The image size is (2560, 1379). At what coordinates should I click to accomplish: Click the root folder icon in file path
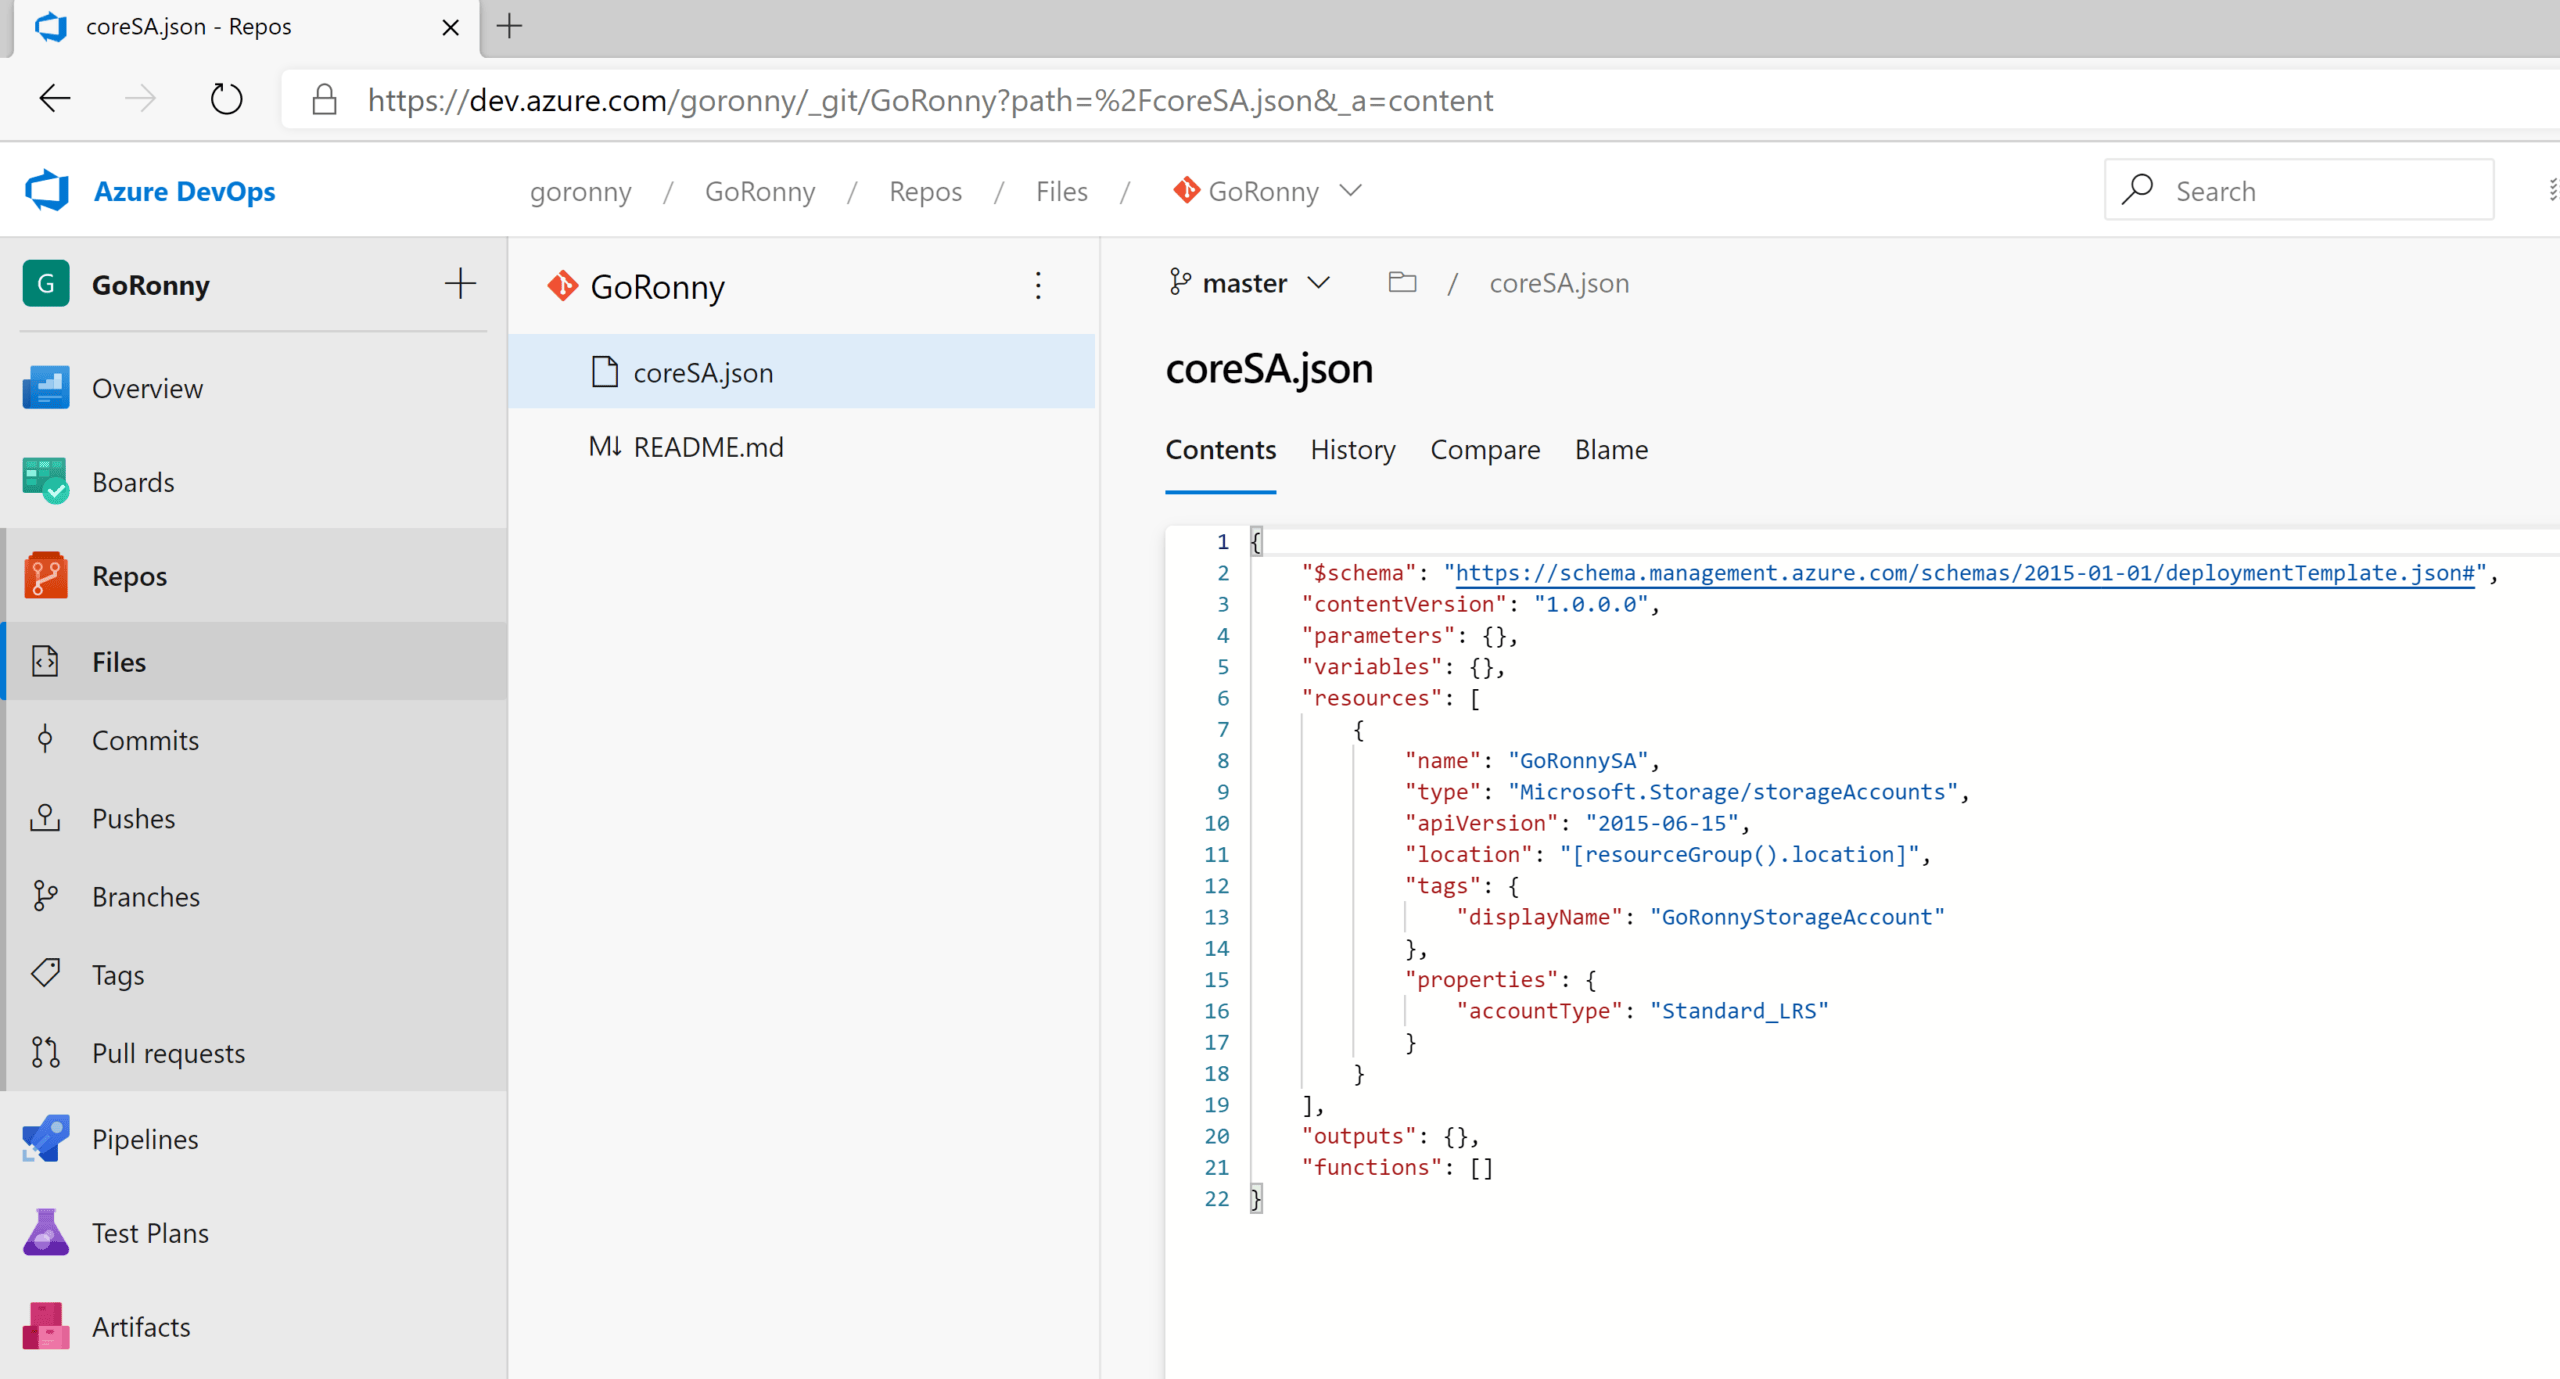(x=1402, y=283)
